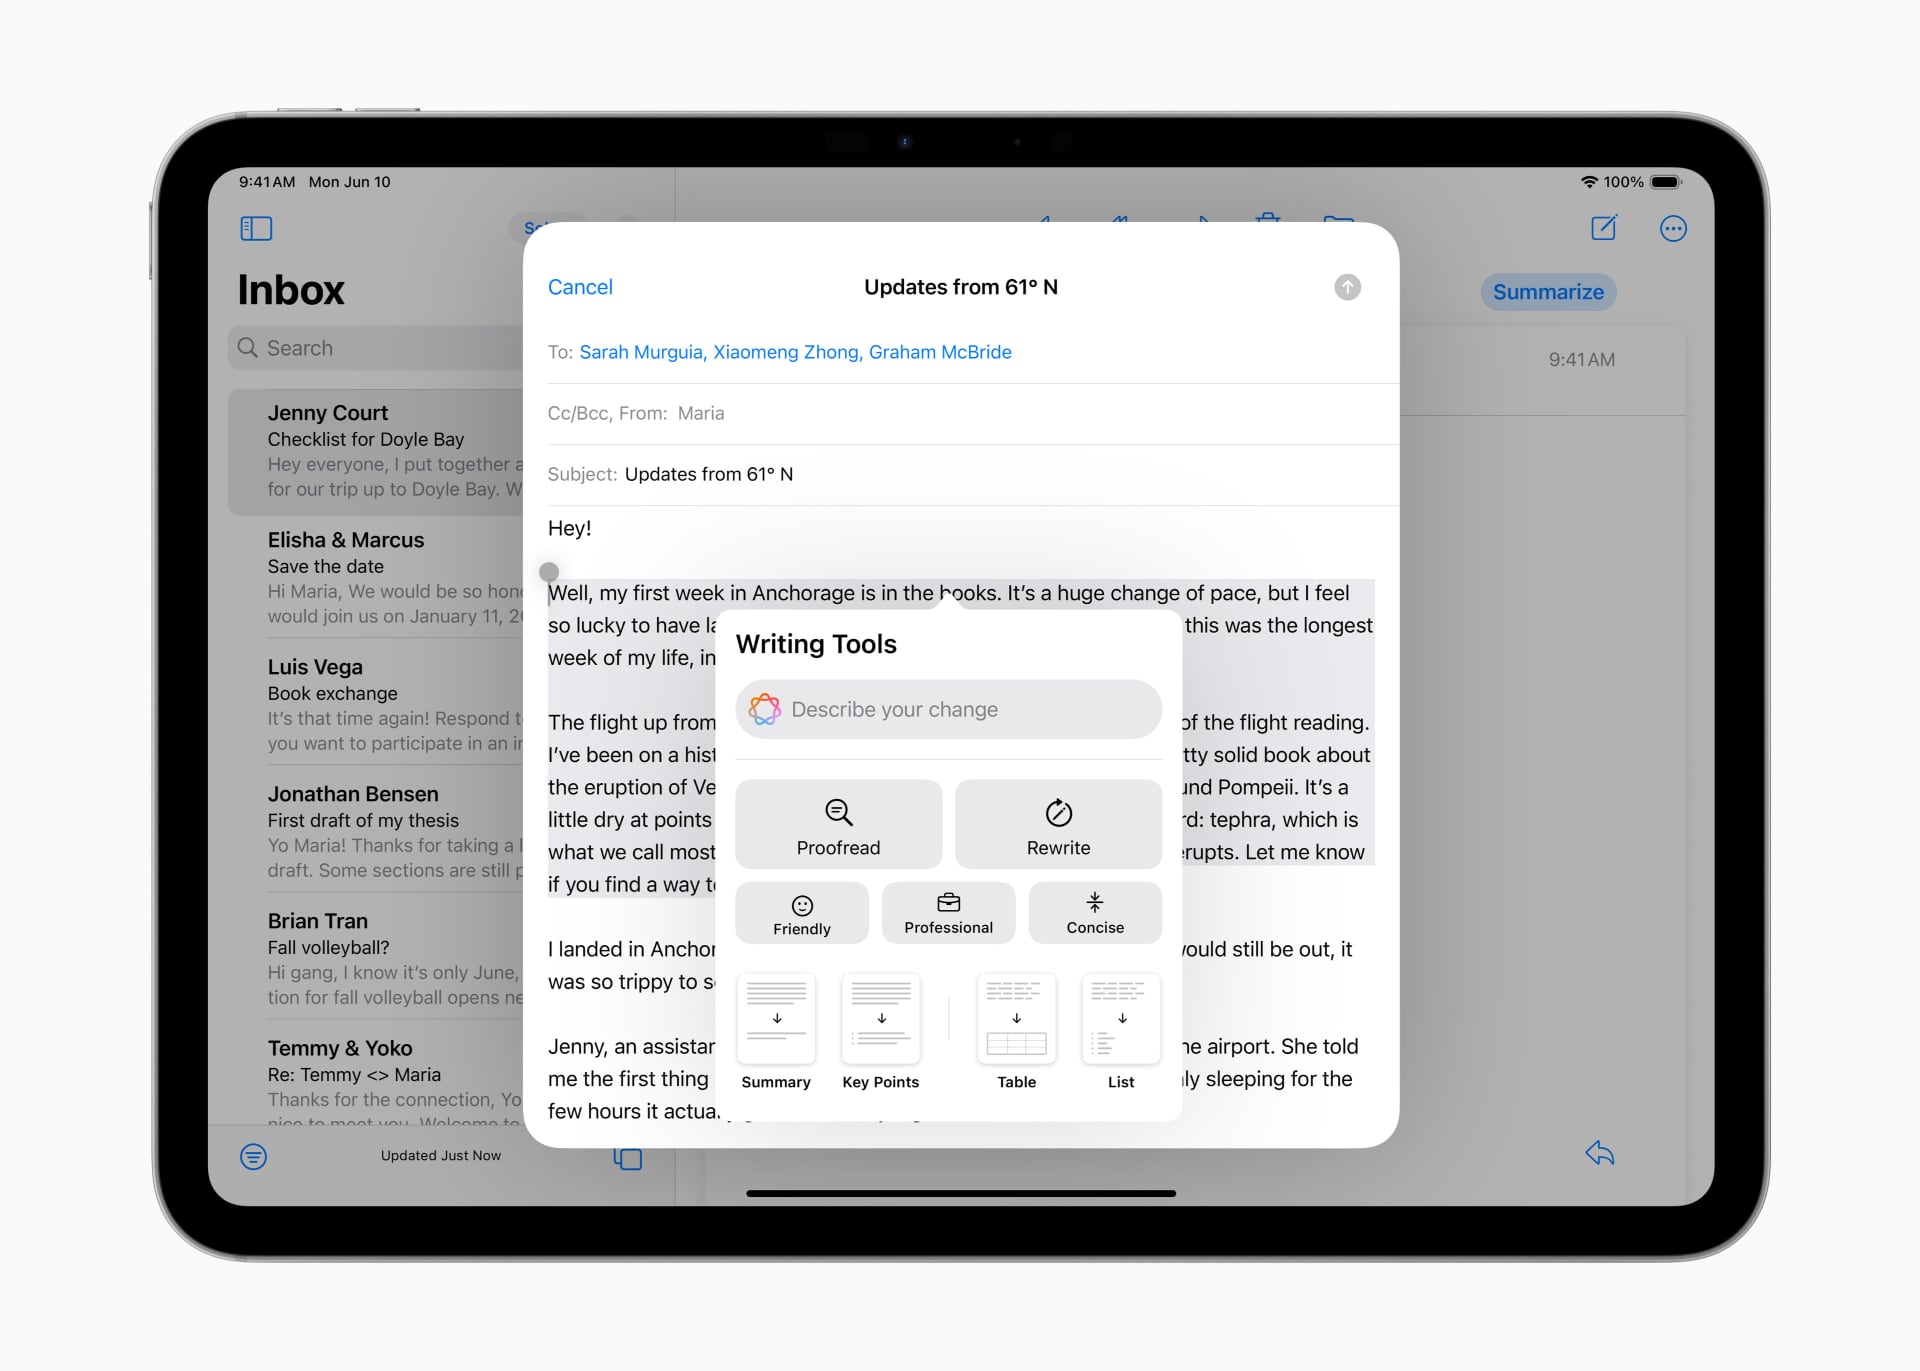Click the compose new email icon
This screenshot has height=1371, width=1920.
coord(1602,227)
